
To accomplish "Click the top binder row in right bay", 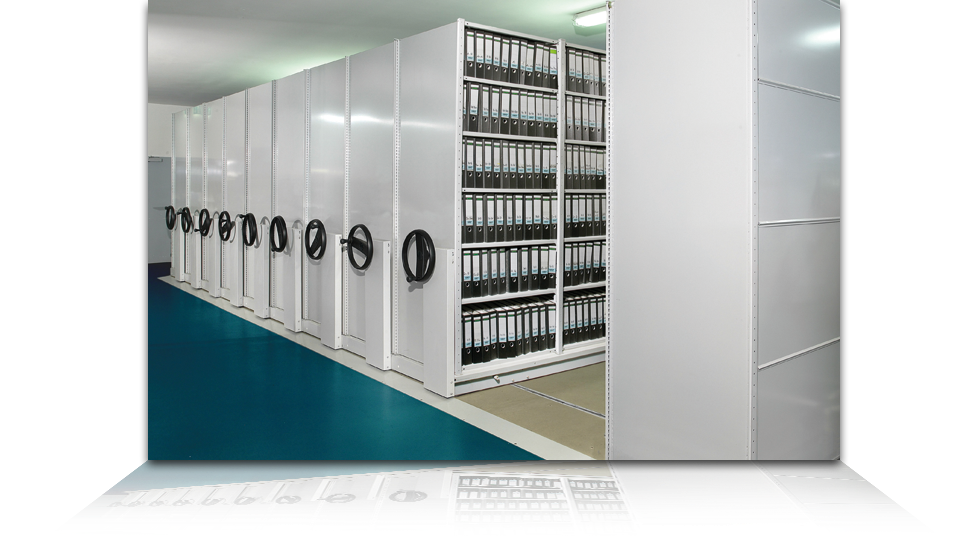I will tap(586, 73).
